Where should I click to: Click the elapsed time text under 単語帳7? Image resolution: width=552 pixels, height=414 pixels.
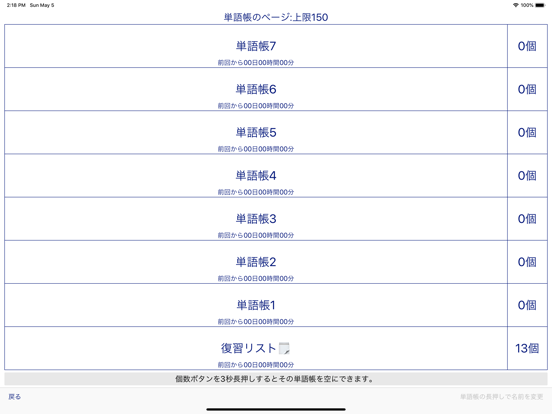(x=256, y=63)
